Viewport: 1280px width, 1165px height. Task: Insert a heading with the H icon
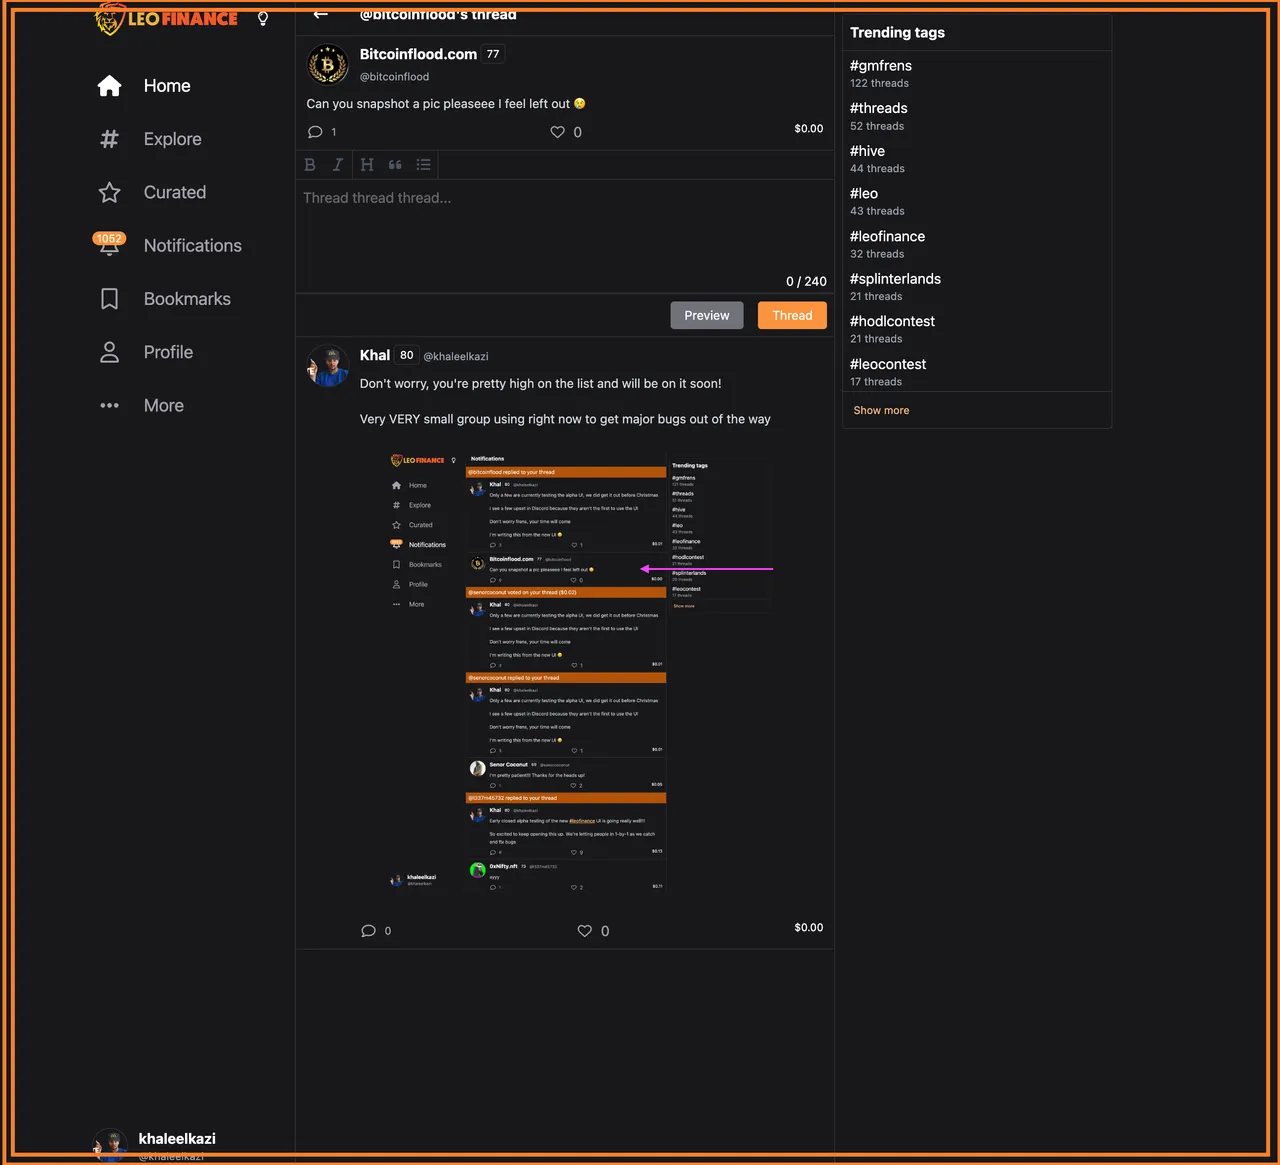[x=367, y=165]
